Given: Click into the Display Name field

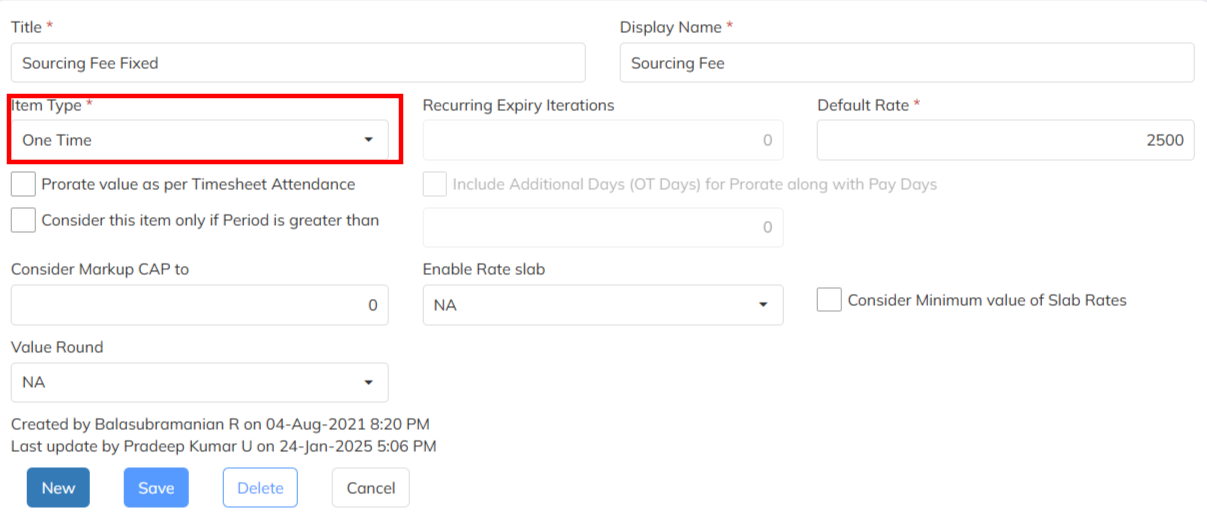Looking at the screenshot, I should pyautogui.click(x=906, y=63).
